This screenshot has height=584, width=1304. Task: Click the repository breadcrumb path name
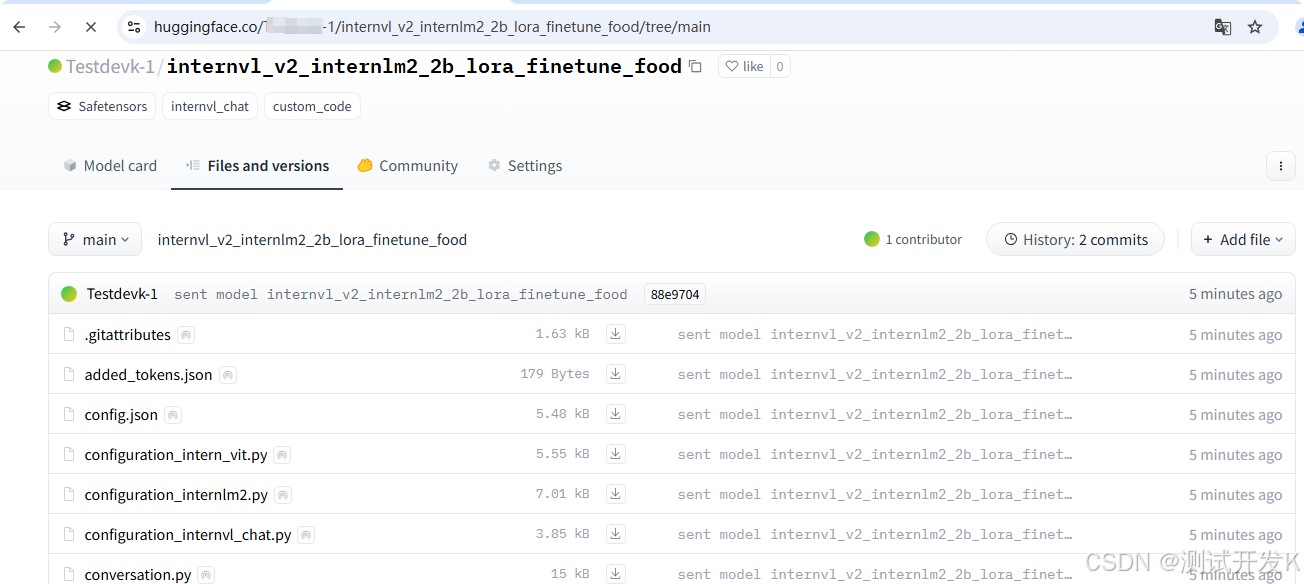click(312, 240)
